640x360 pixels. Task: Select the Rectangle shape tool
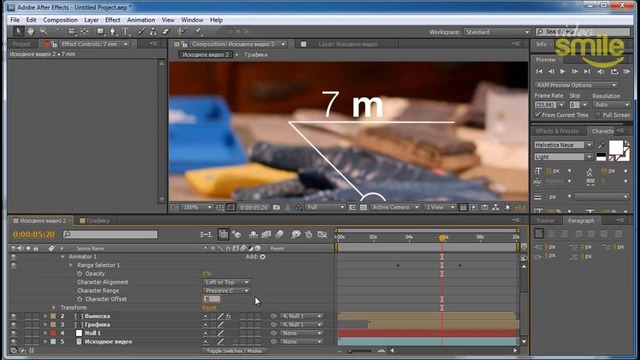(100, 31)
